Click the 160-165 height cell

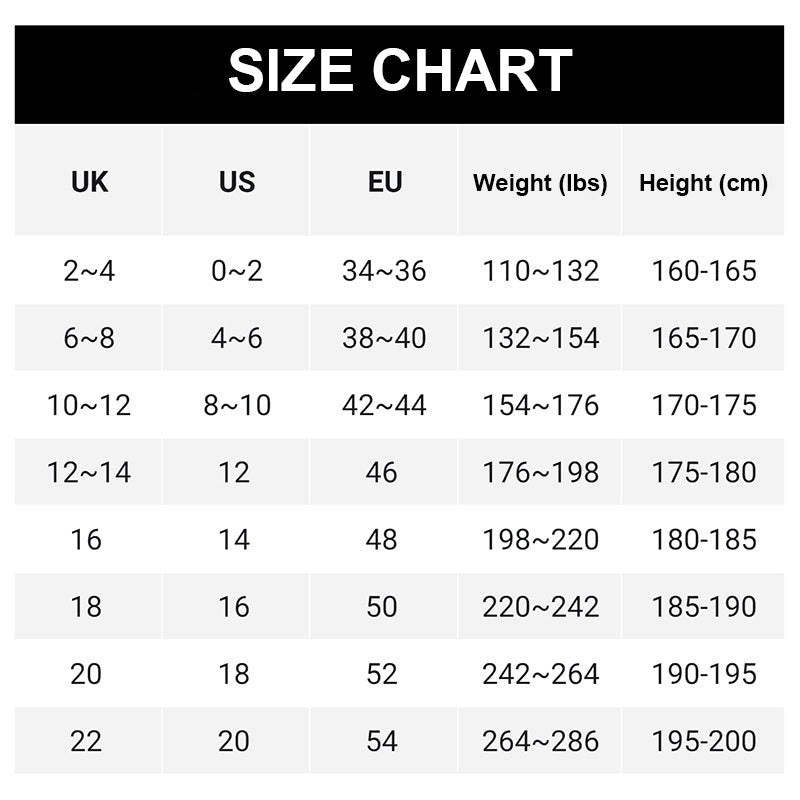[x=704, y=271]
